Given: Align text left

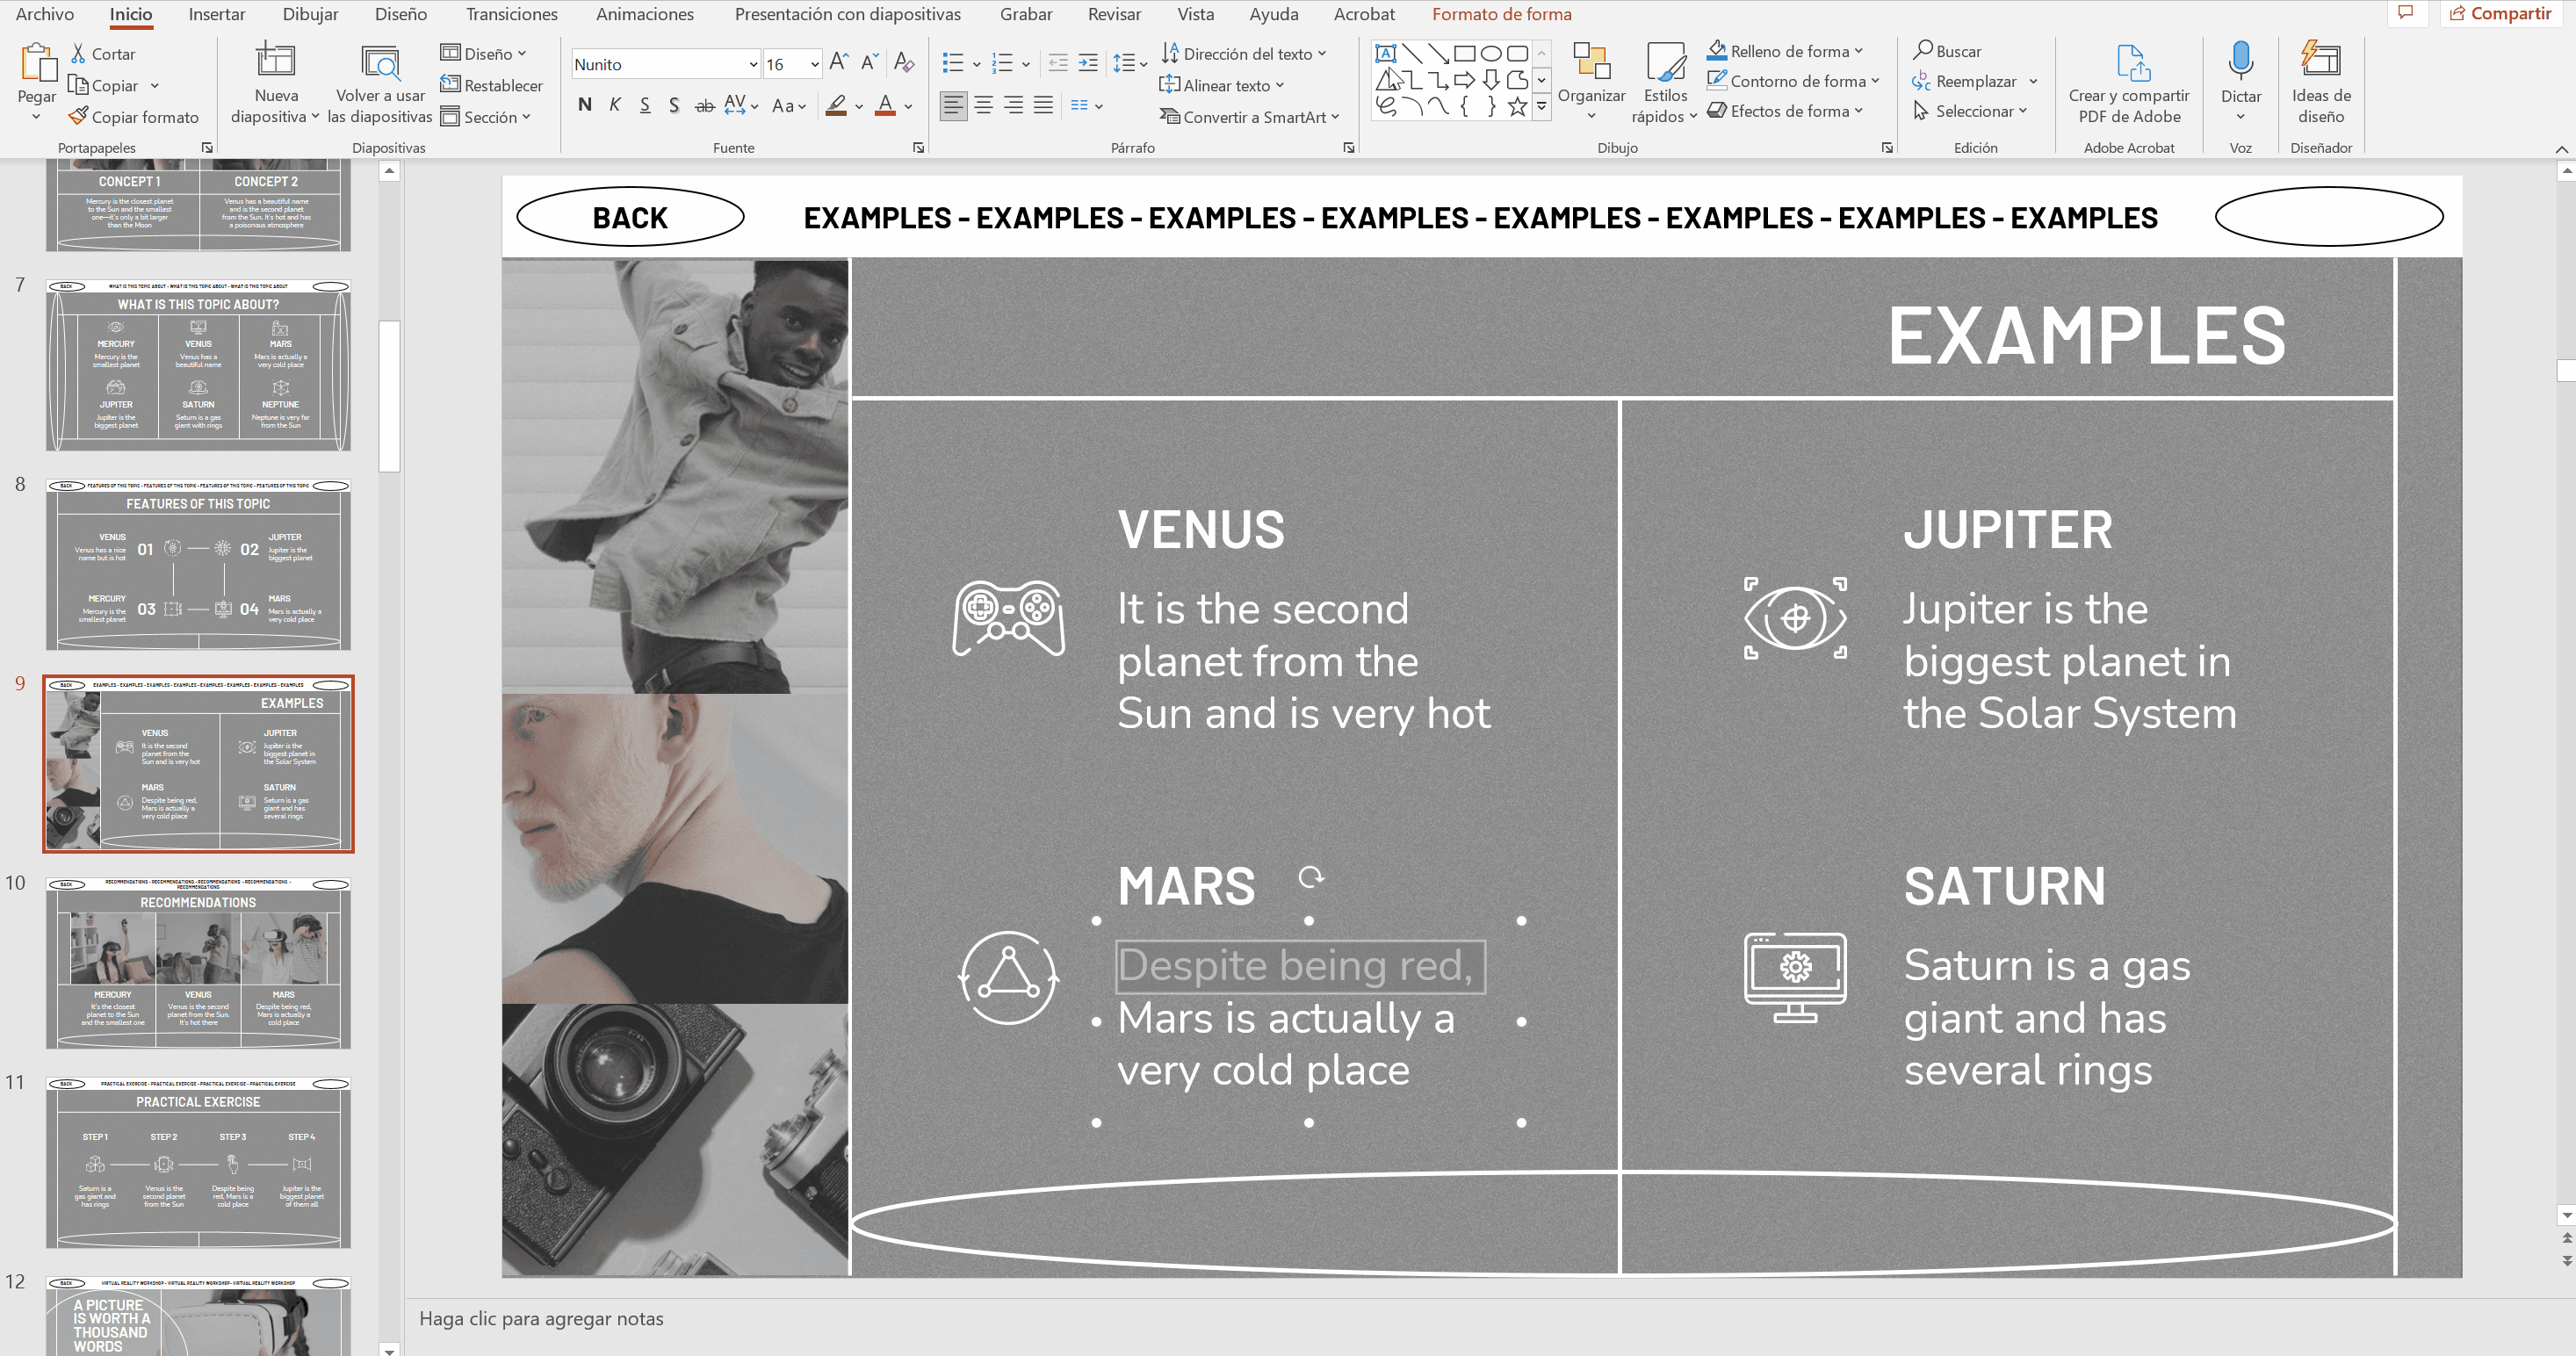Looking at the screenshot, I should (953, 105).
